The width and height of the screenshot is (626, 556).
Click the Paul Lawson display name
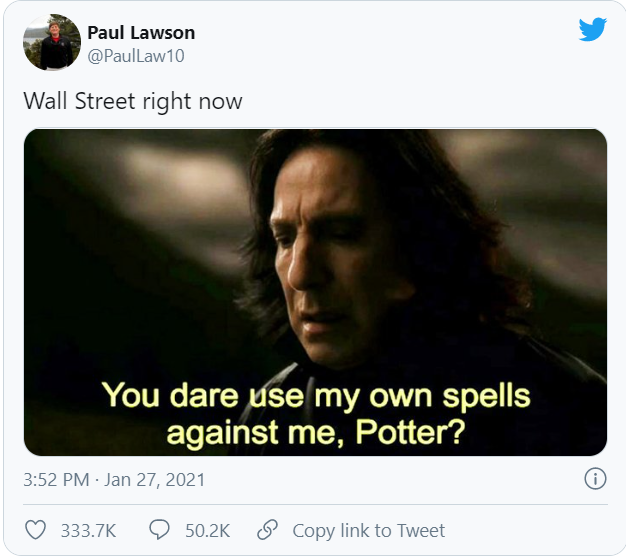(x=141, y=33)
